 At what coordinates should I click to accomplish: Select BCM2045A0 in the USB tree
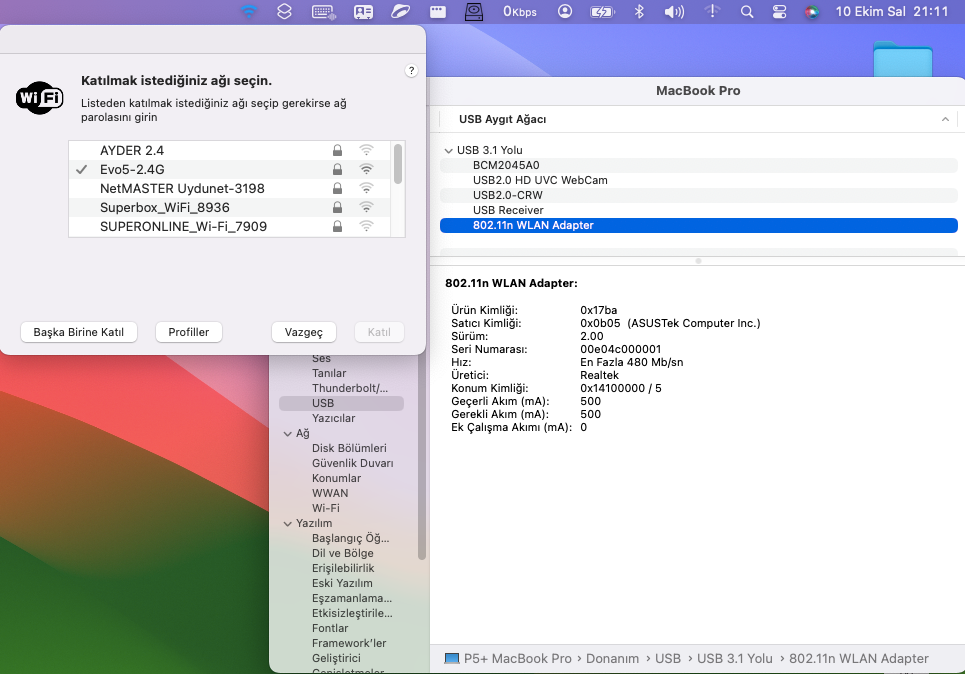pyautogui.click(x=699, y=165)
